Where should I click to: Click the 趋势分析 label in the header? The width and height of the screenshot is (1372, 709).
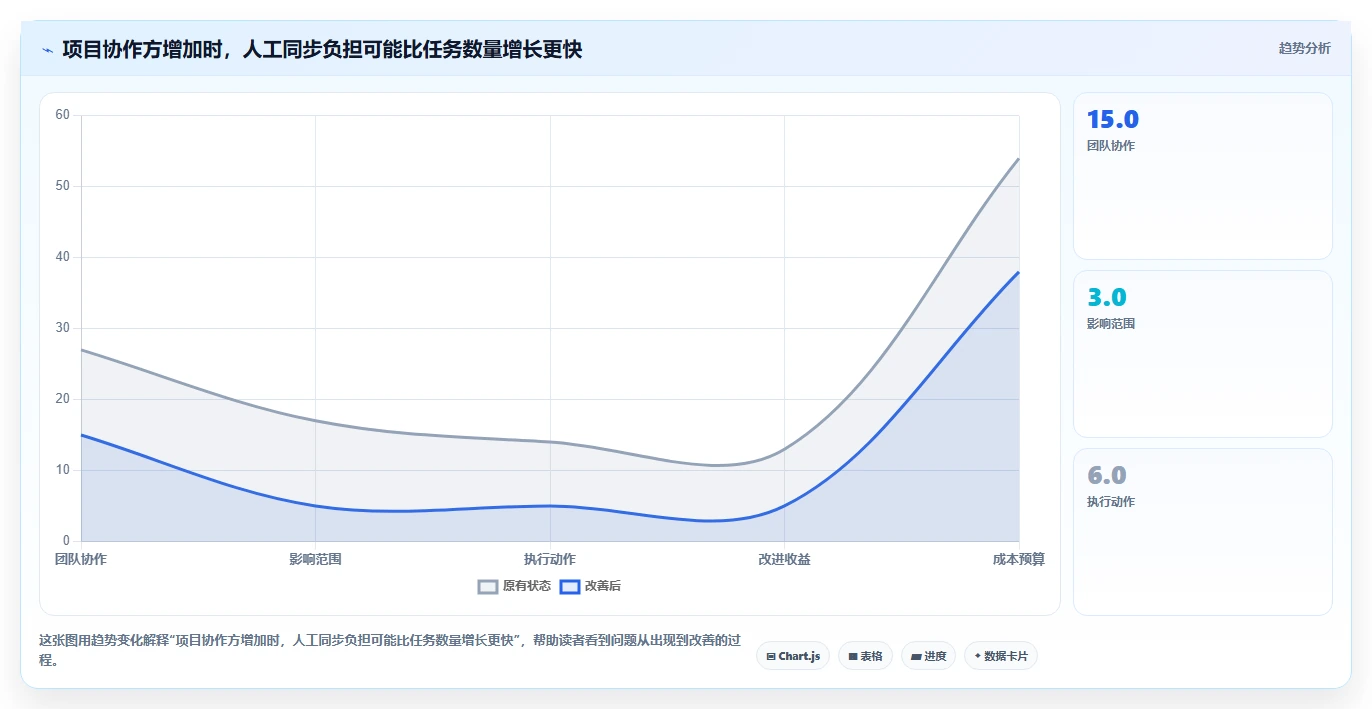tap(1304, 48)
